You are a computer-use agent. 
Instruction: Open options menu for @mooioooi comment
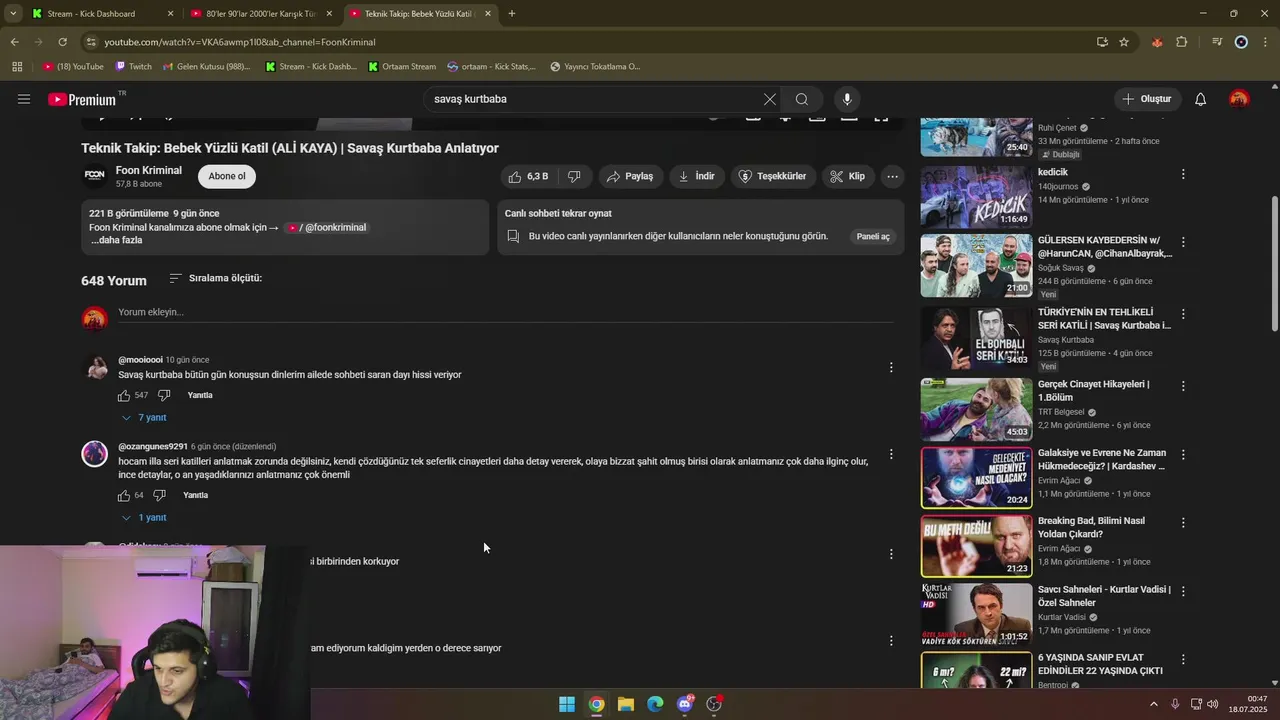point(891,367)
